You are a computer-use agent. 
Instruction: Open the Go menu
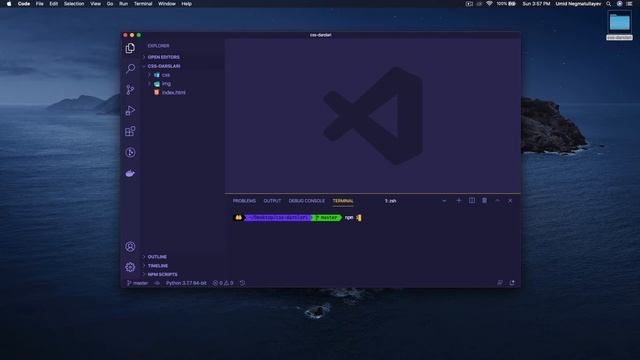click(x=110, y=4)
